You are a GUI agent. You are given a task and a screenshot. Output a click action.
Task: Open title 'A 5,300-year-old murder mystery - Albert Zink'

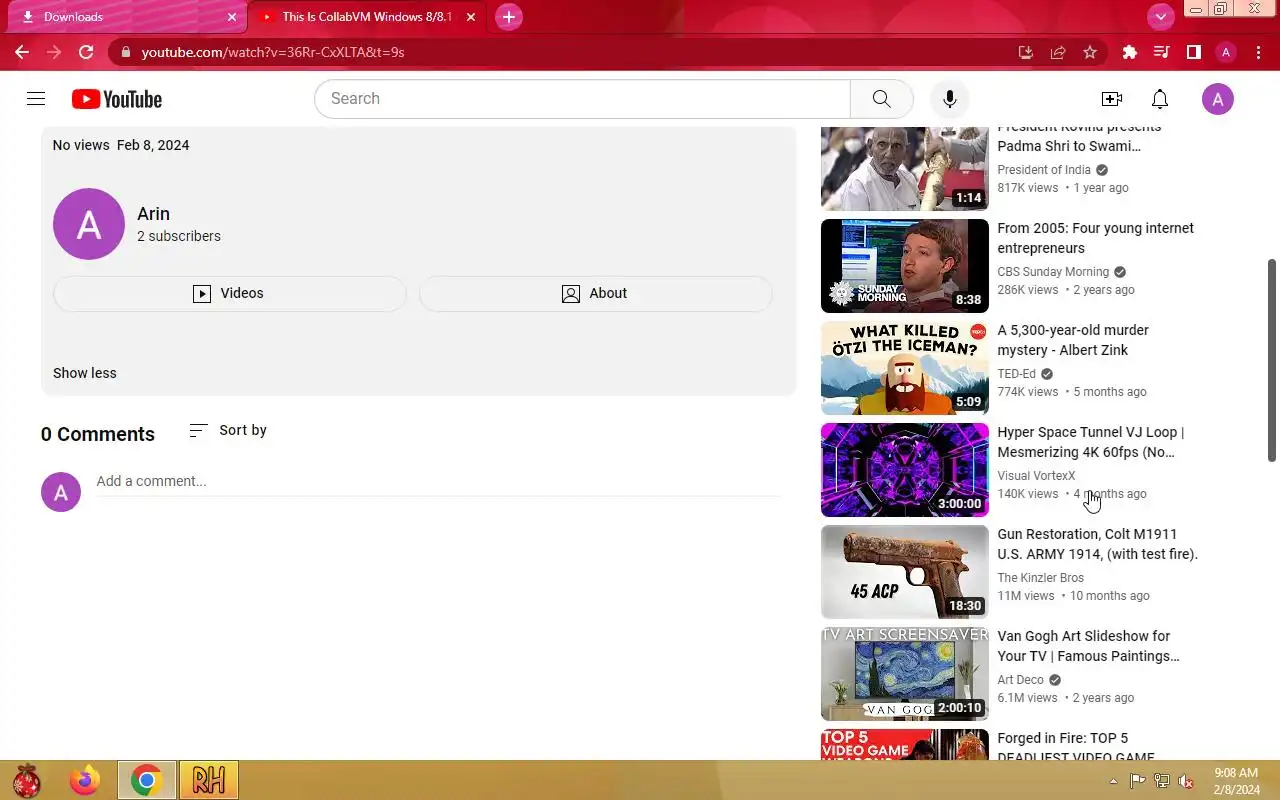[x=1073, y=340]
